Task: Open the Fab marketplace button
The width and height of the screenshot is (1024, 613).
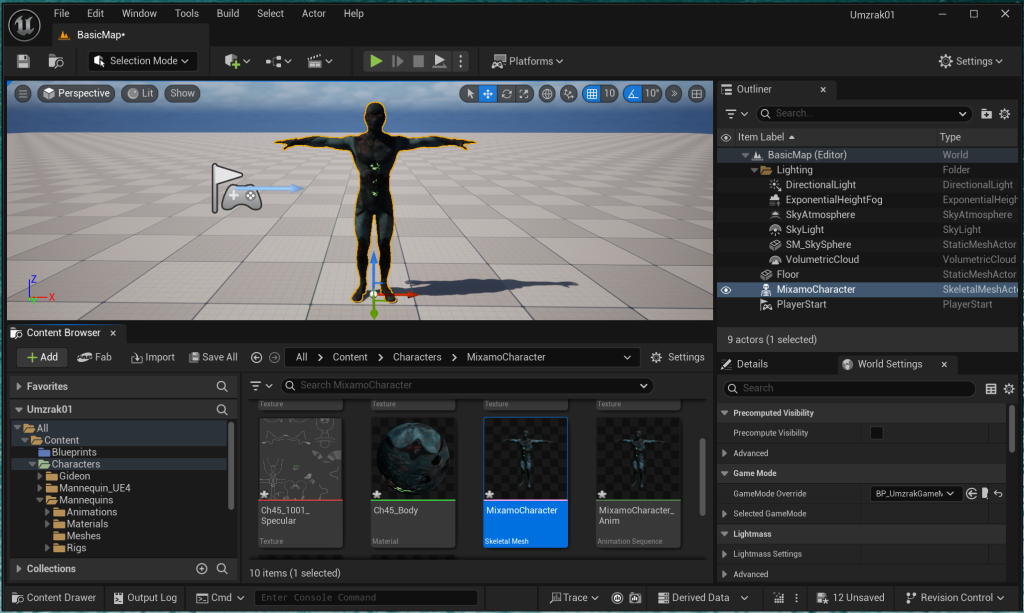Action: (x=95, y=357)
